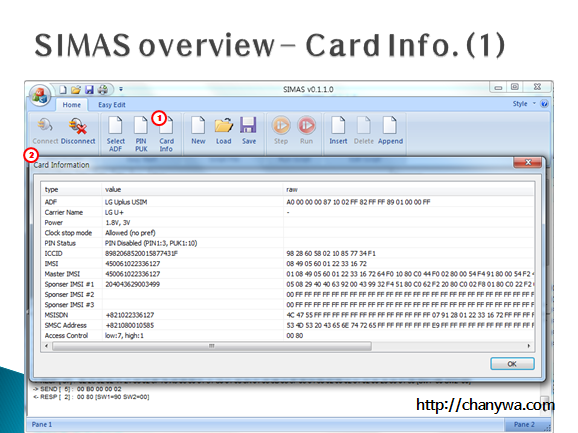Open the quick access toolbar customize arrow
The image size is (578, 433).
(121, 89)
